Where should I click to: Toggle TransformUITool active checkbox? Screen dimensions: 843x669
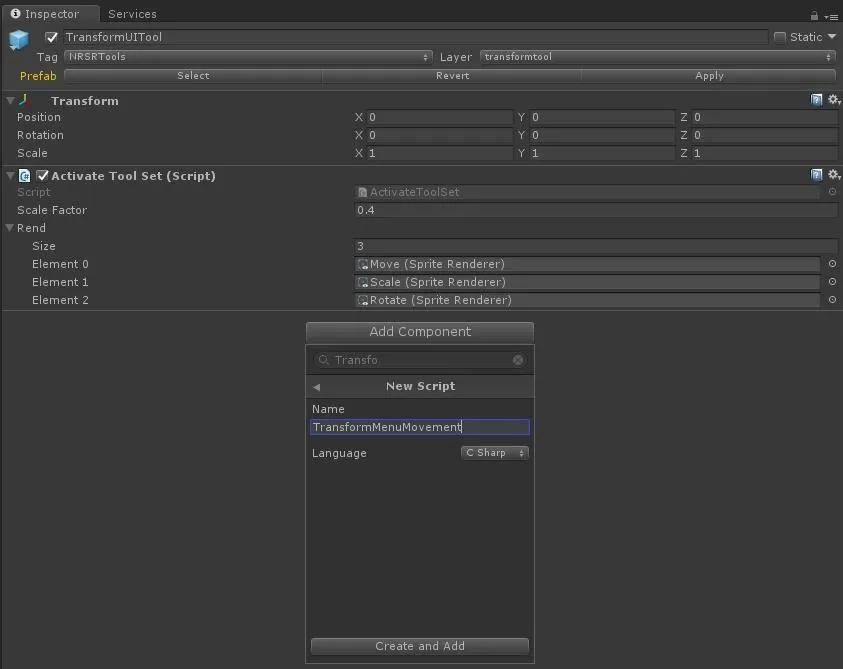(51, 37)
